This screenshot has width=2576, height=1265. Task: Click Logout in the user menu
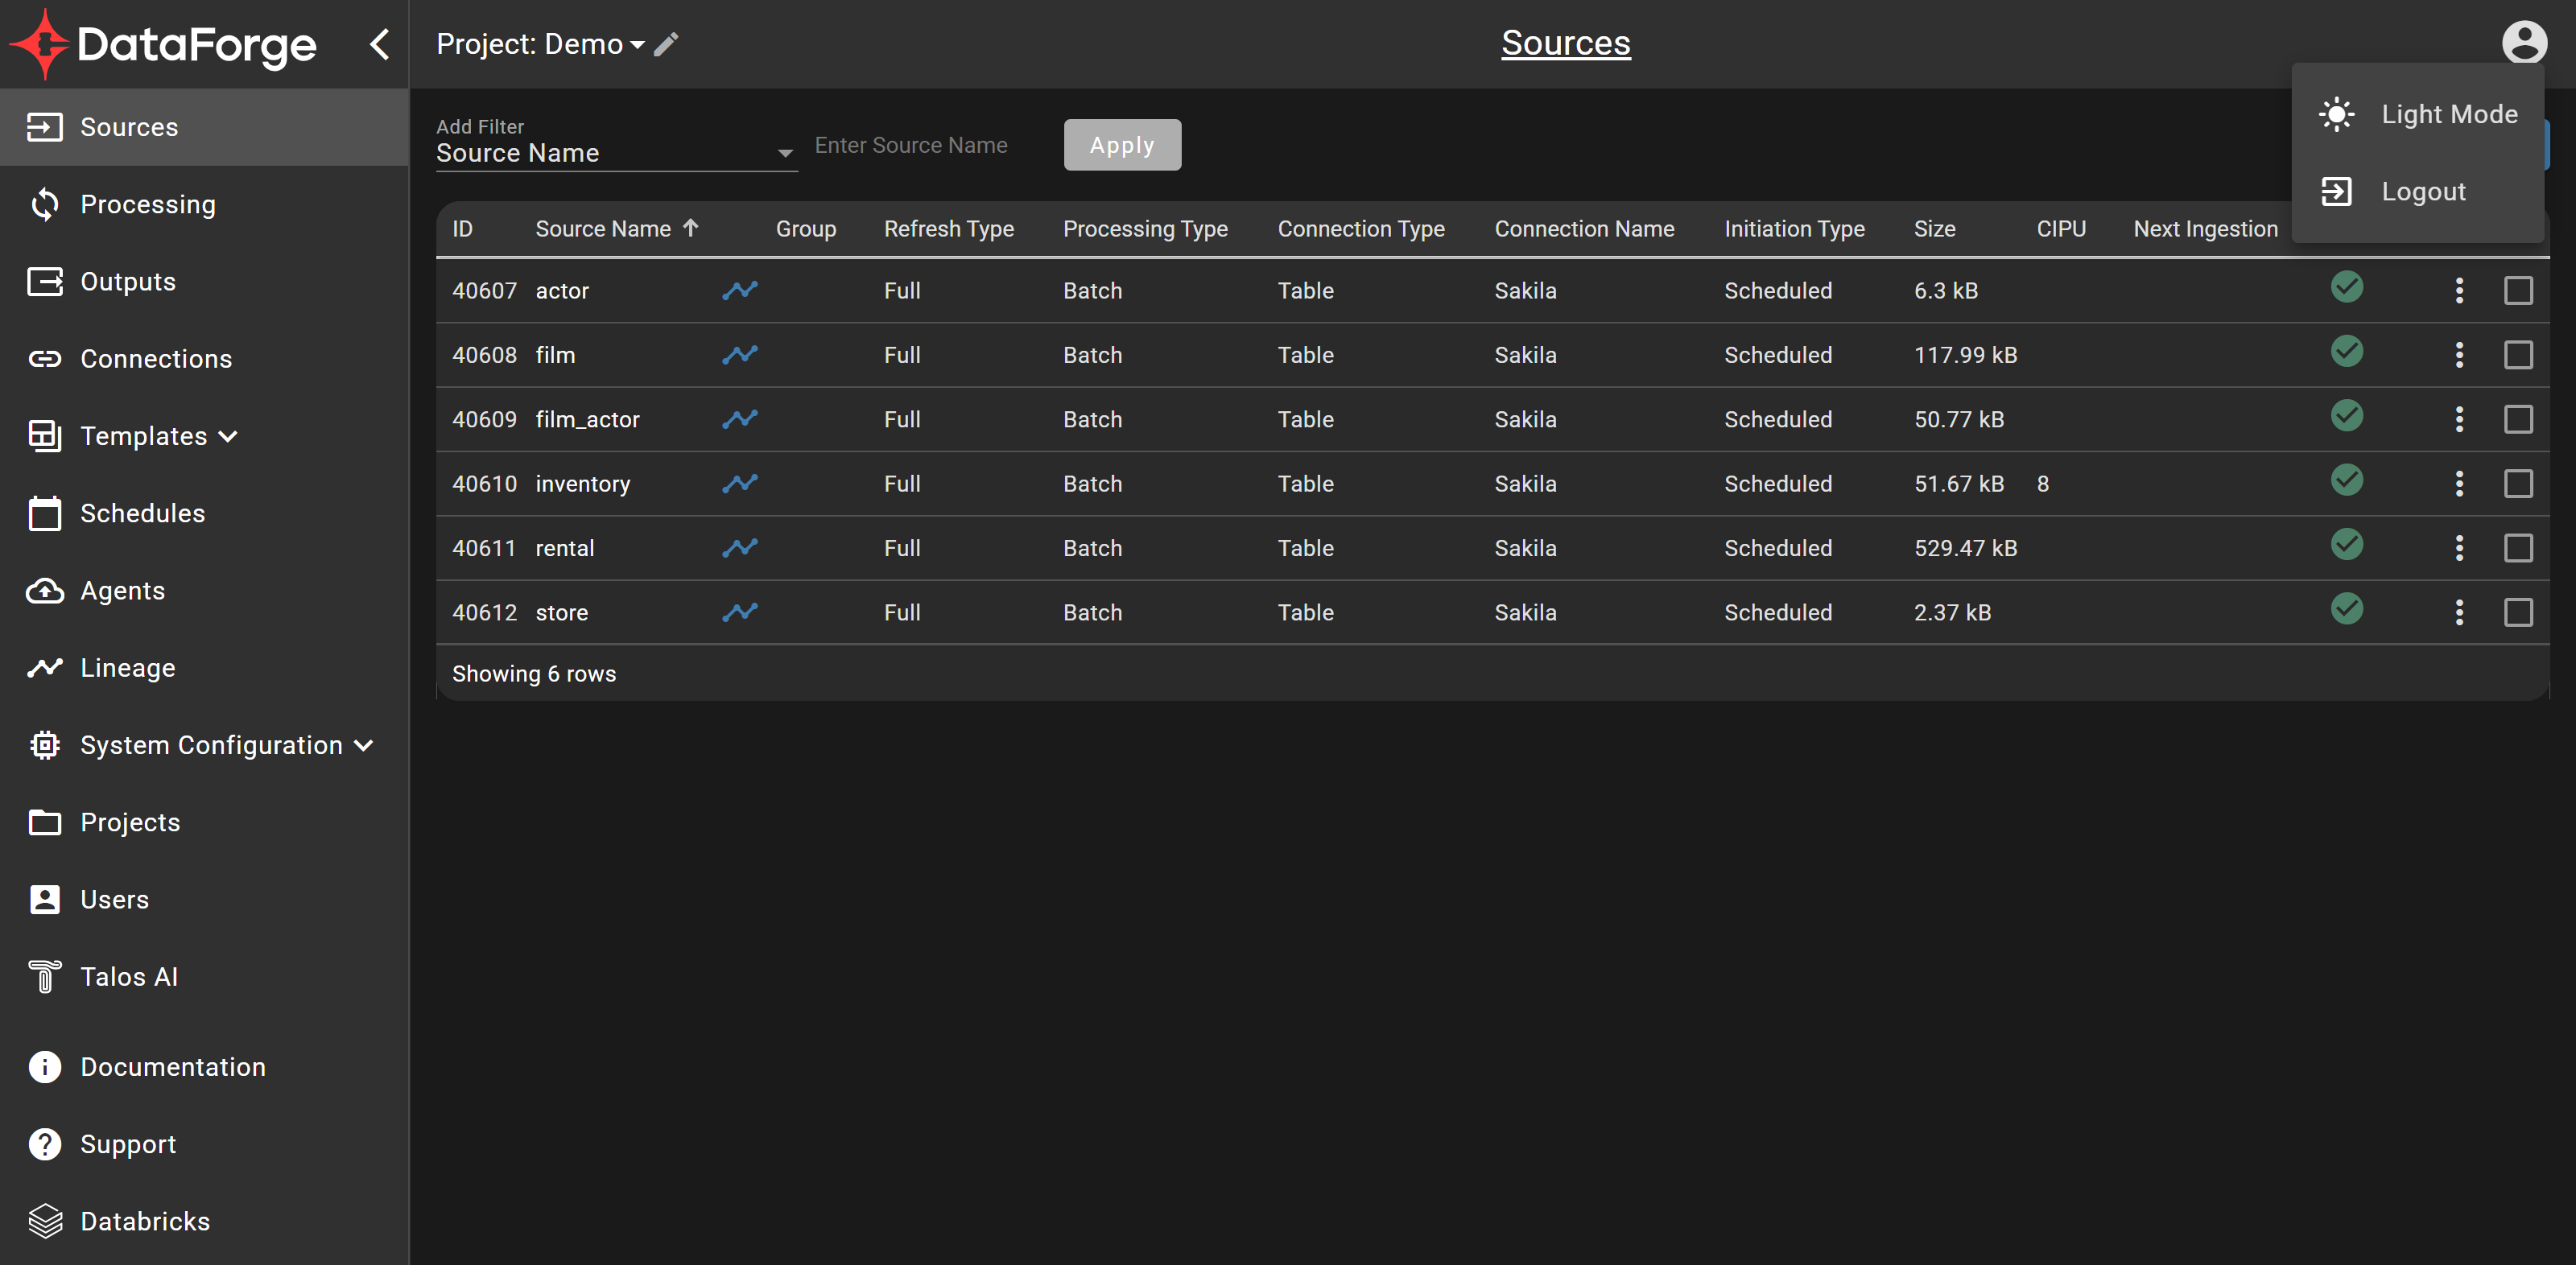2417,191
